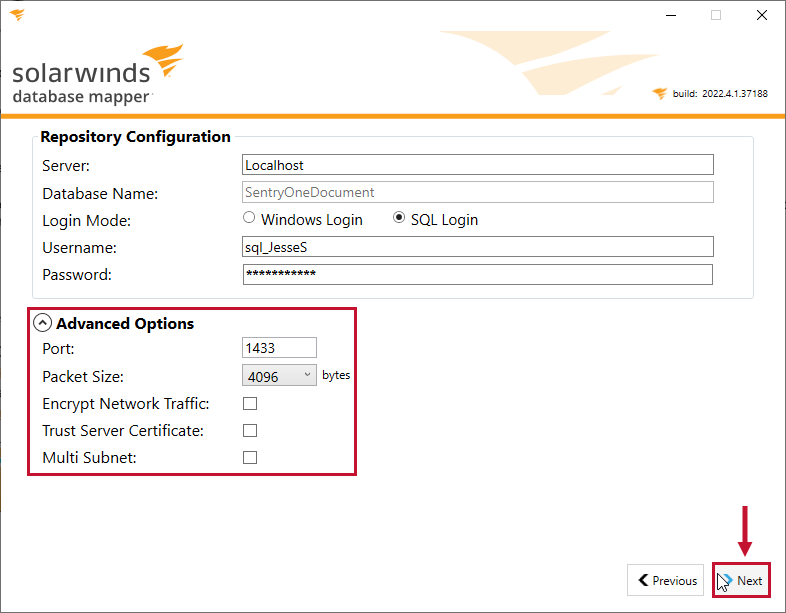Click the SolarWinds icon in title bar

[x=17, y=15]
